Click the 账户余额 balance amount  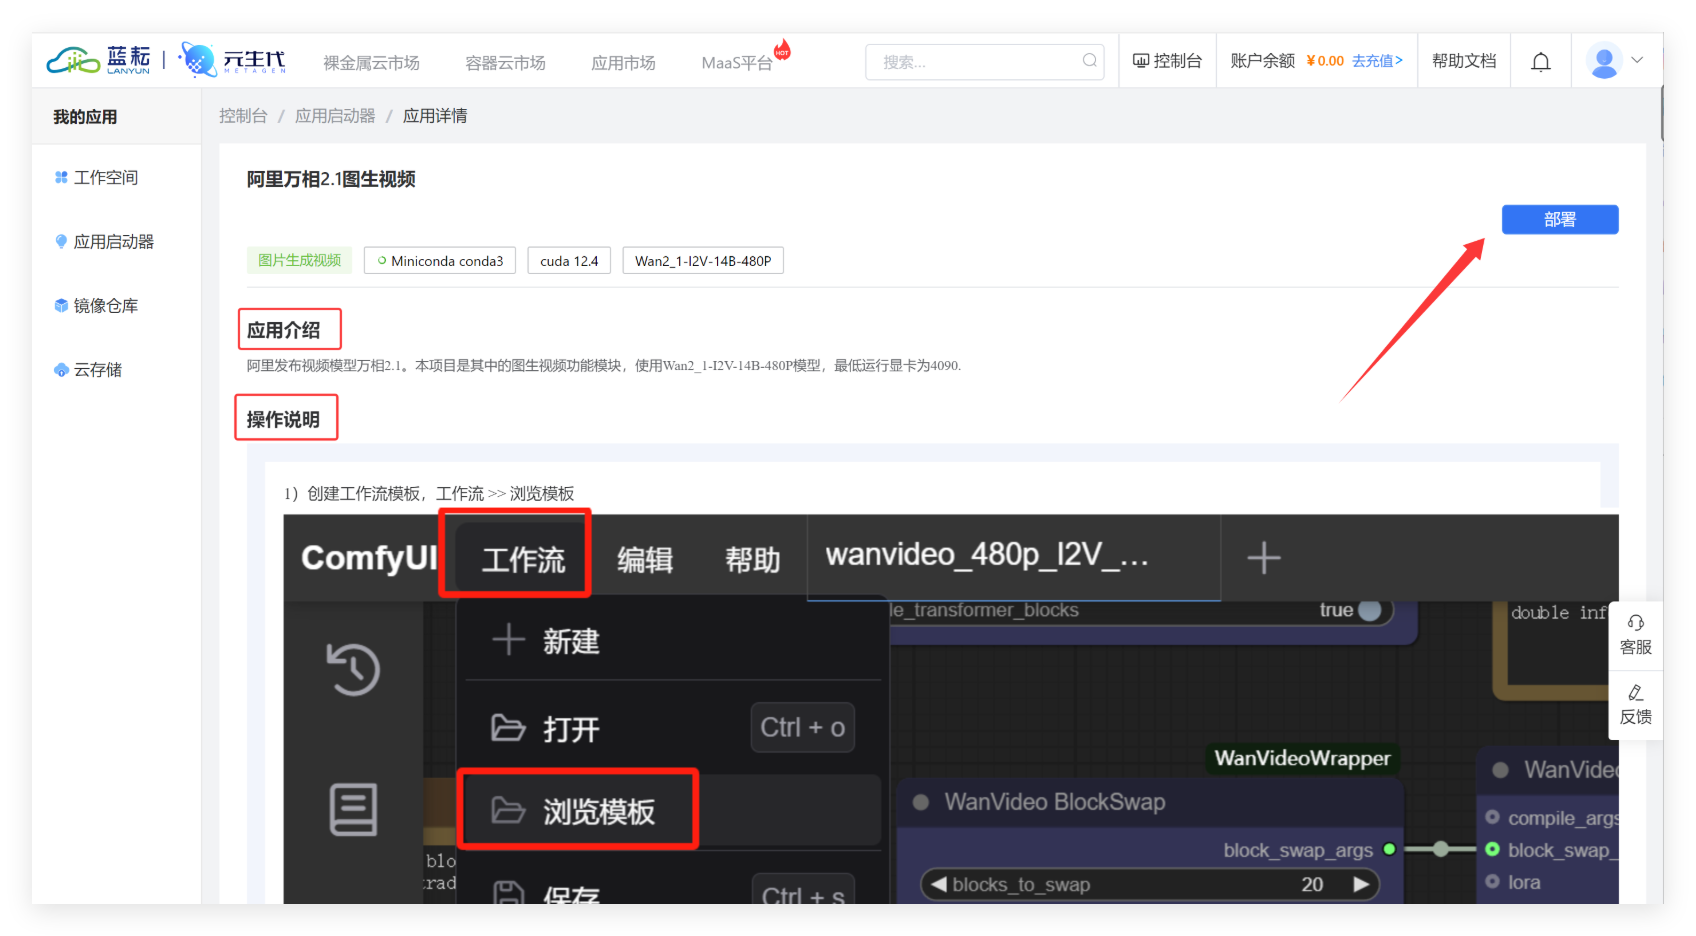tap(1324, 61)
